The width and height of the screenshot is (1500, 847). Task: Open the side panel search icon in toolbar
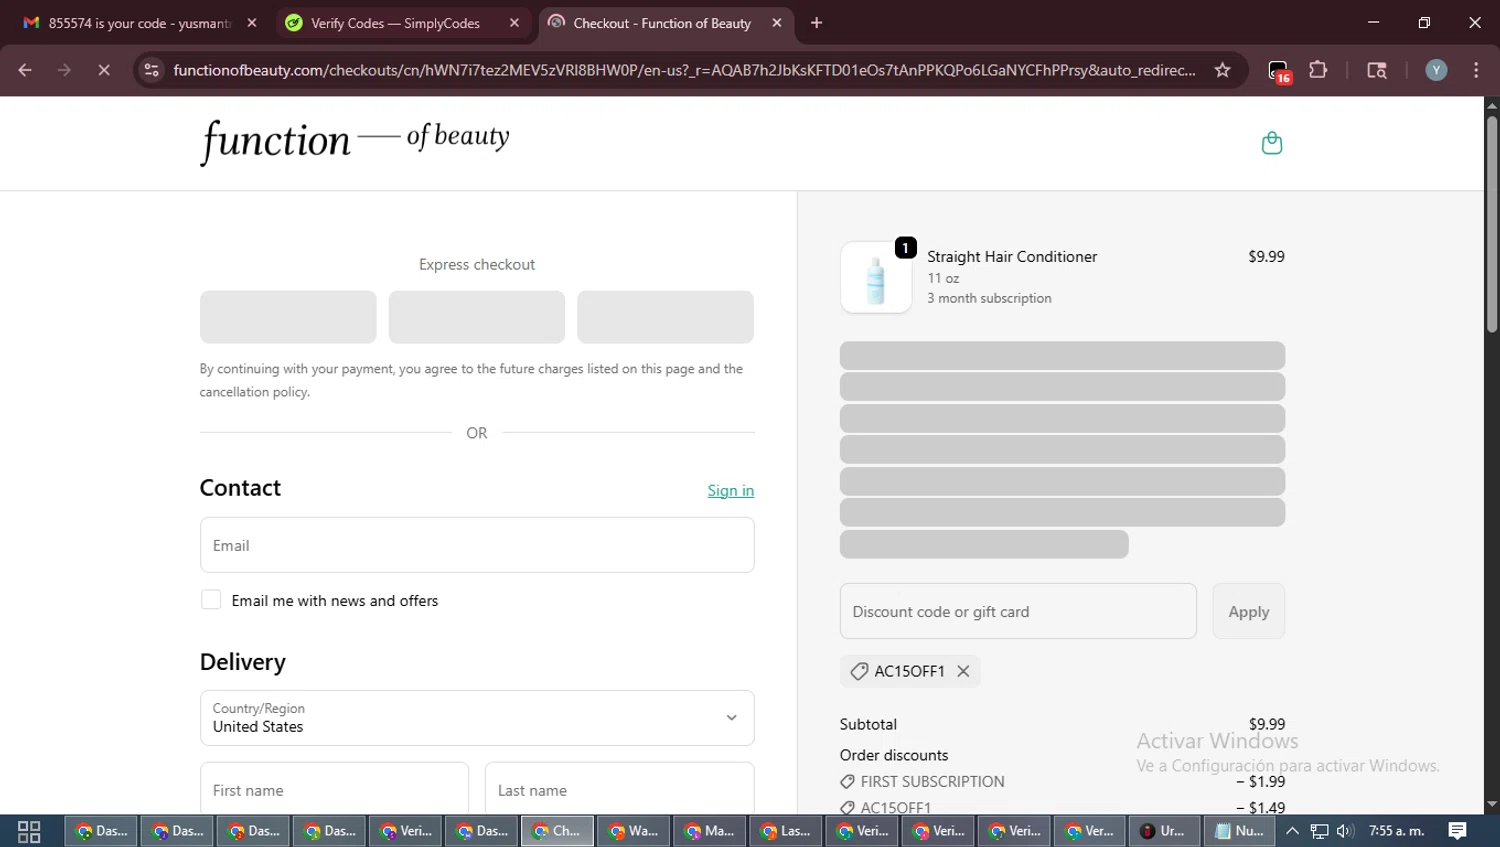pyautogui.click(x=1377, y=70)
